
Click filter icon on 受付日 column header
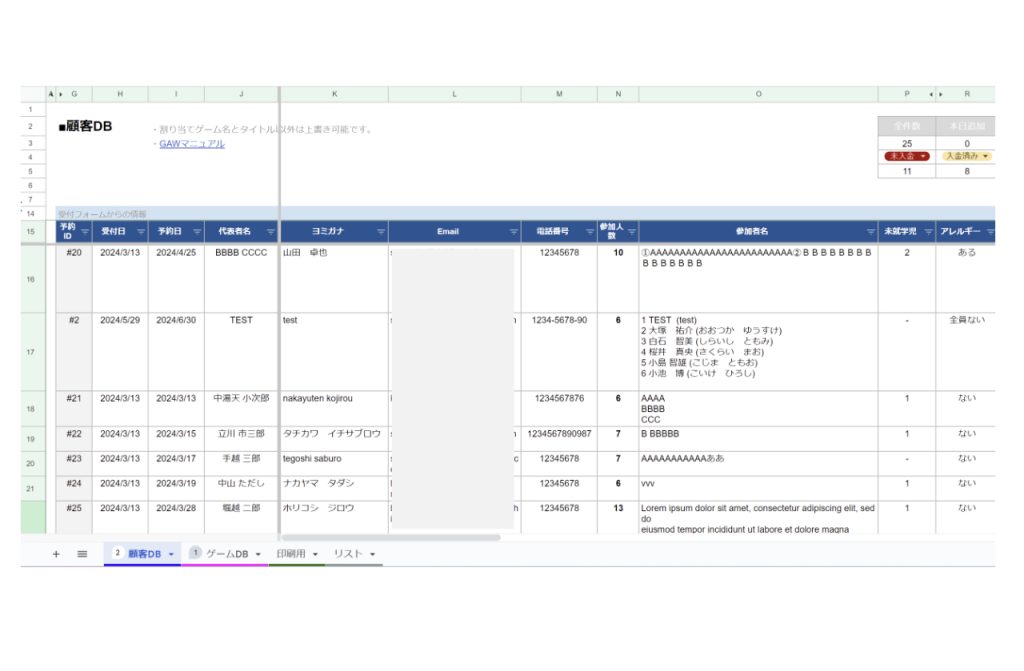[141, 232]
